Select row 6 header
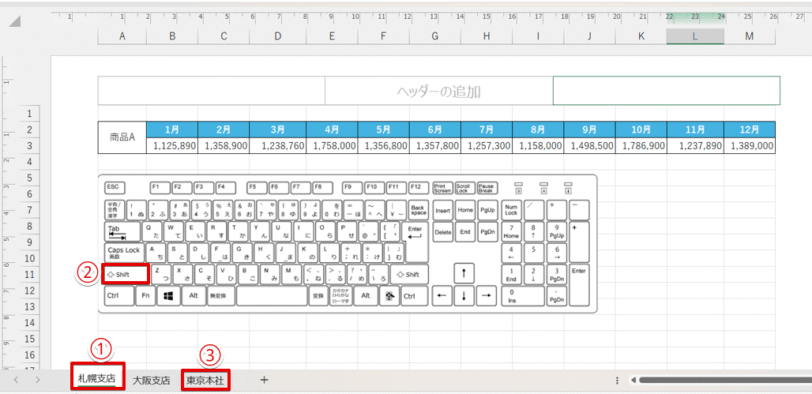 pyautogui.click(x=30, y=194)
